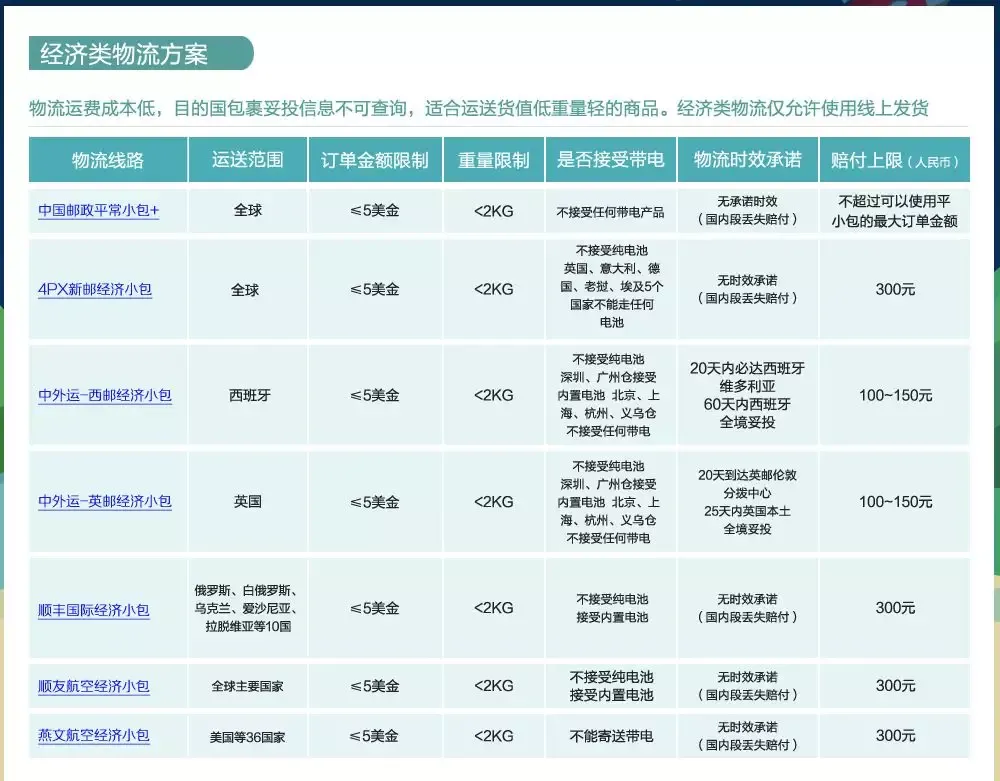Viewport: 1000px width, 781px height.
Task: Click the 物流运费成本低 description line
Action: tap(478, 108)
